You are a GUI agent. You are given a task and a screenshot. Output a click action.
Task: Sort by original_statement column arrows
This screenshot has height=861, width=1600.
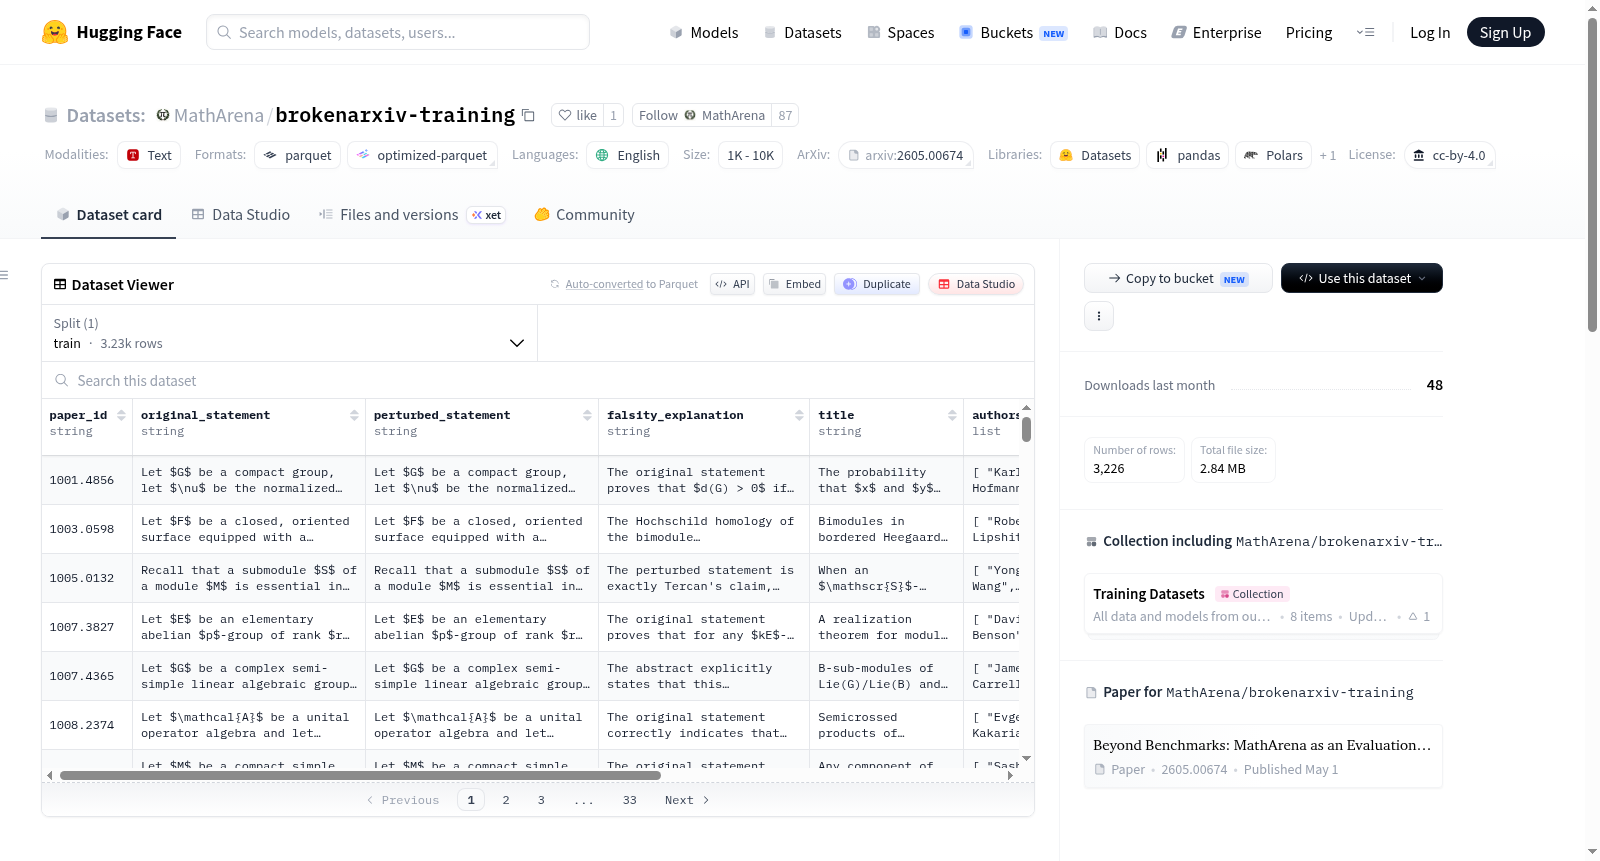[x=354, y=415]
